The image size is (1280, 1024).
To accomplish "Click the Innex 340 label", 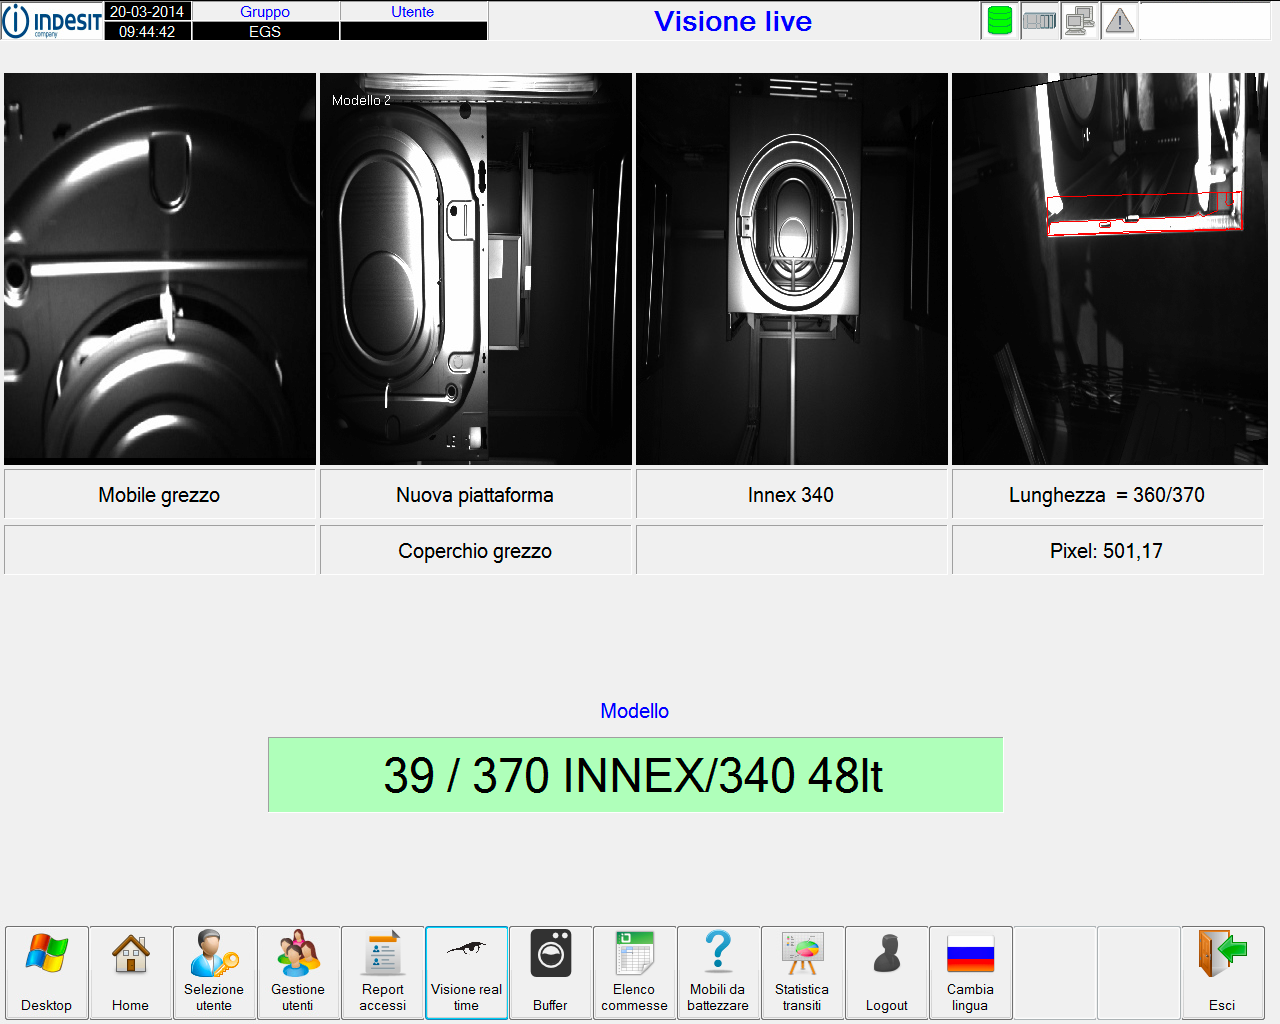I will (791, 495).
